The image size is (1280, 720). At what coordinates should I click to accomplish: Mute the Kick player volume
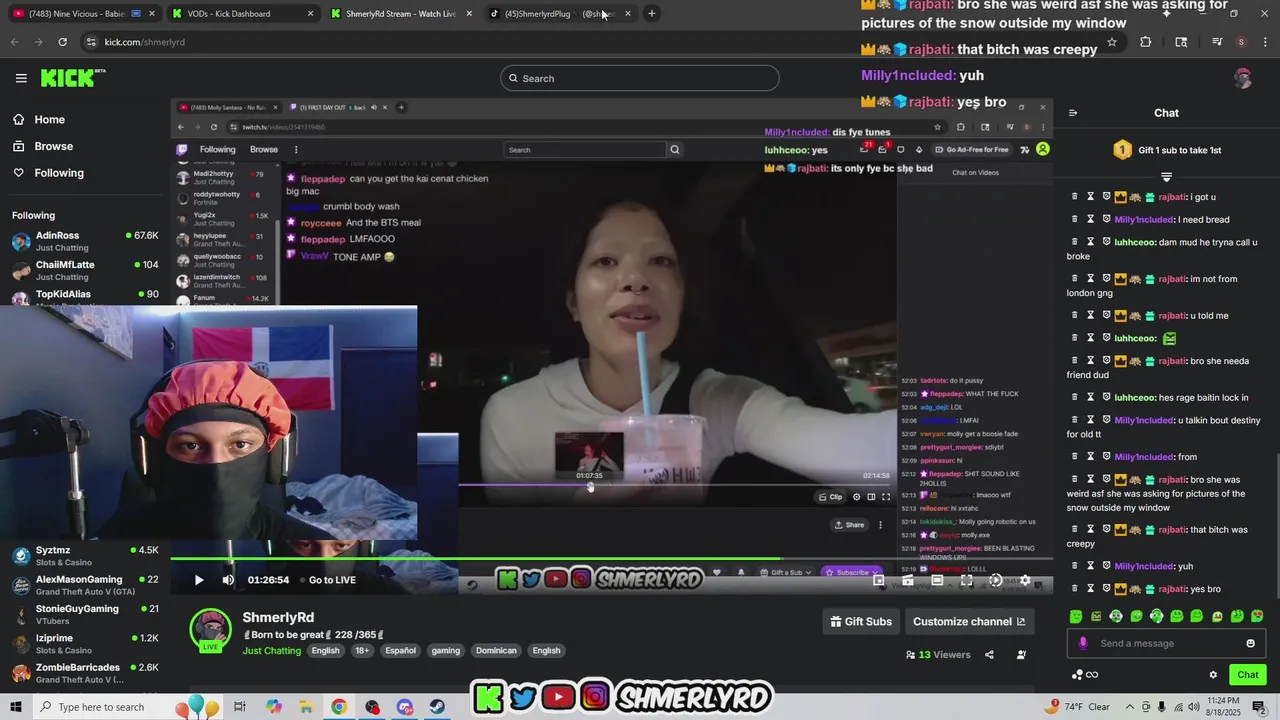(228, 580)
